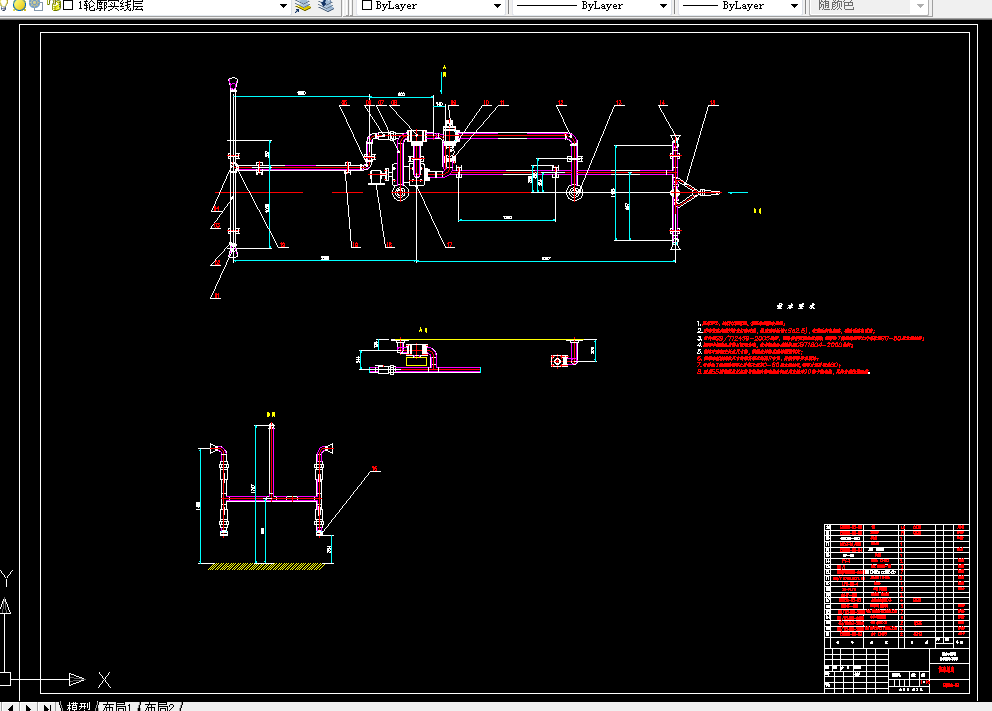This screenshot has width=992, height=711.
Task: Open the 1轮廓实线层 layer dropdown
Action: click(x=283, y=6)
